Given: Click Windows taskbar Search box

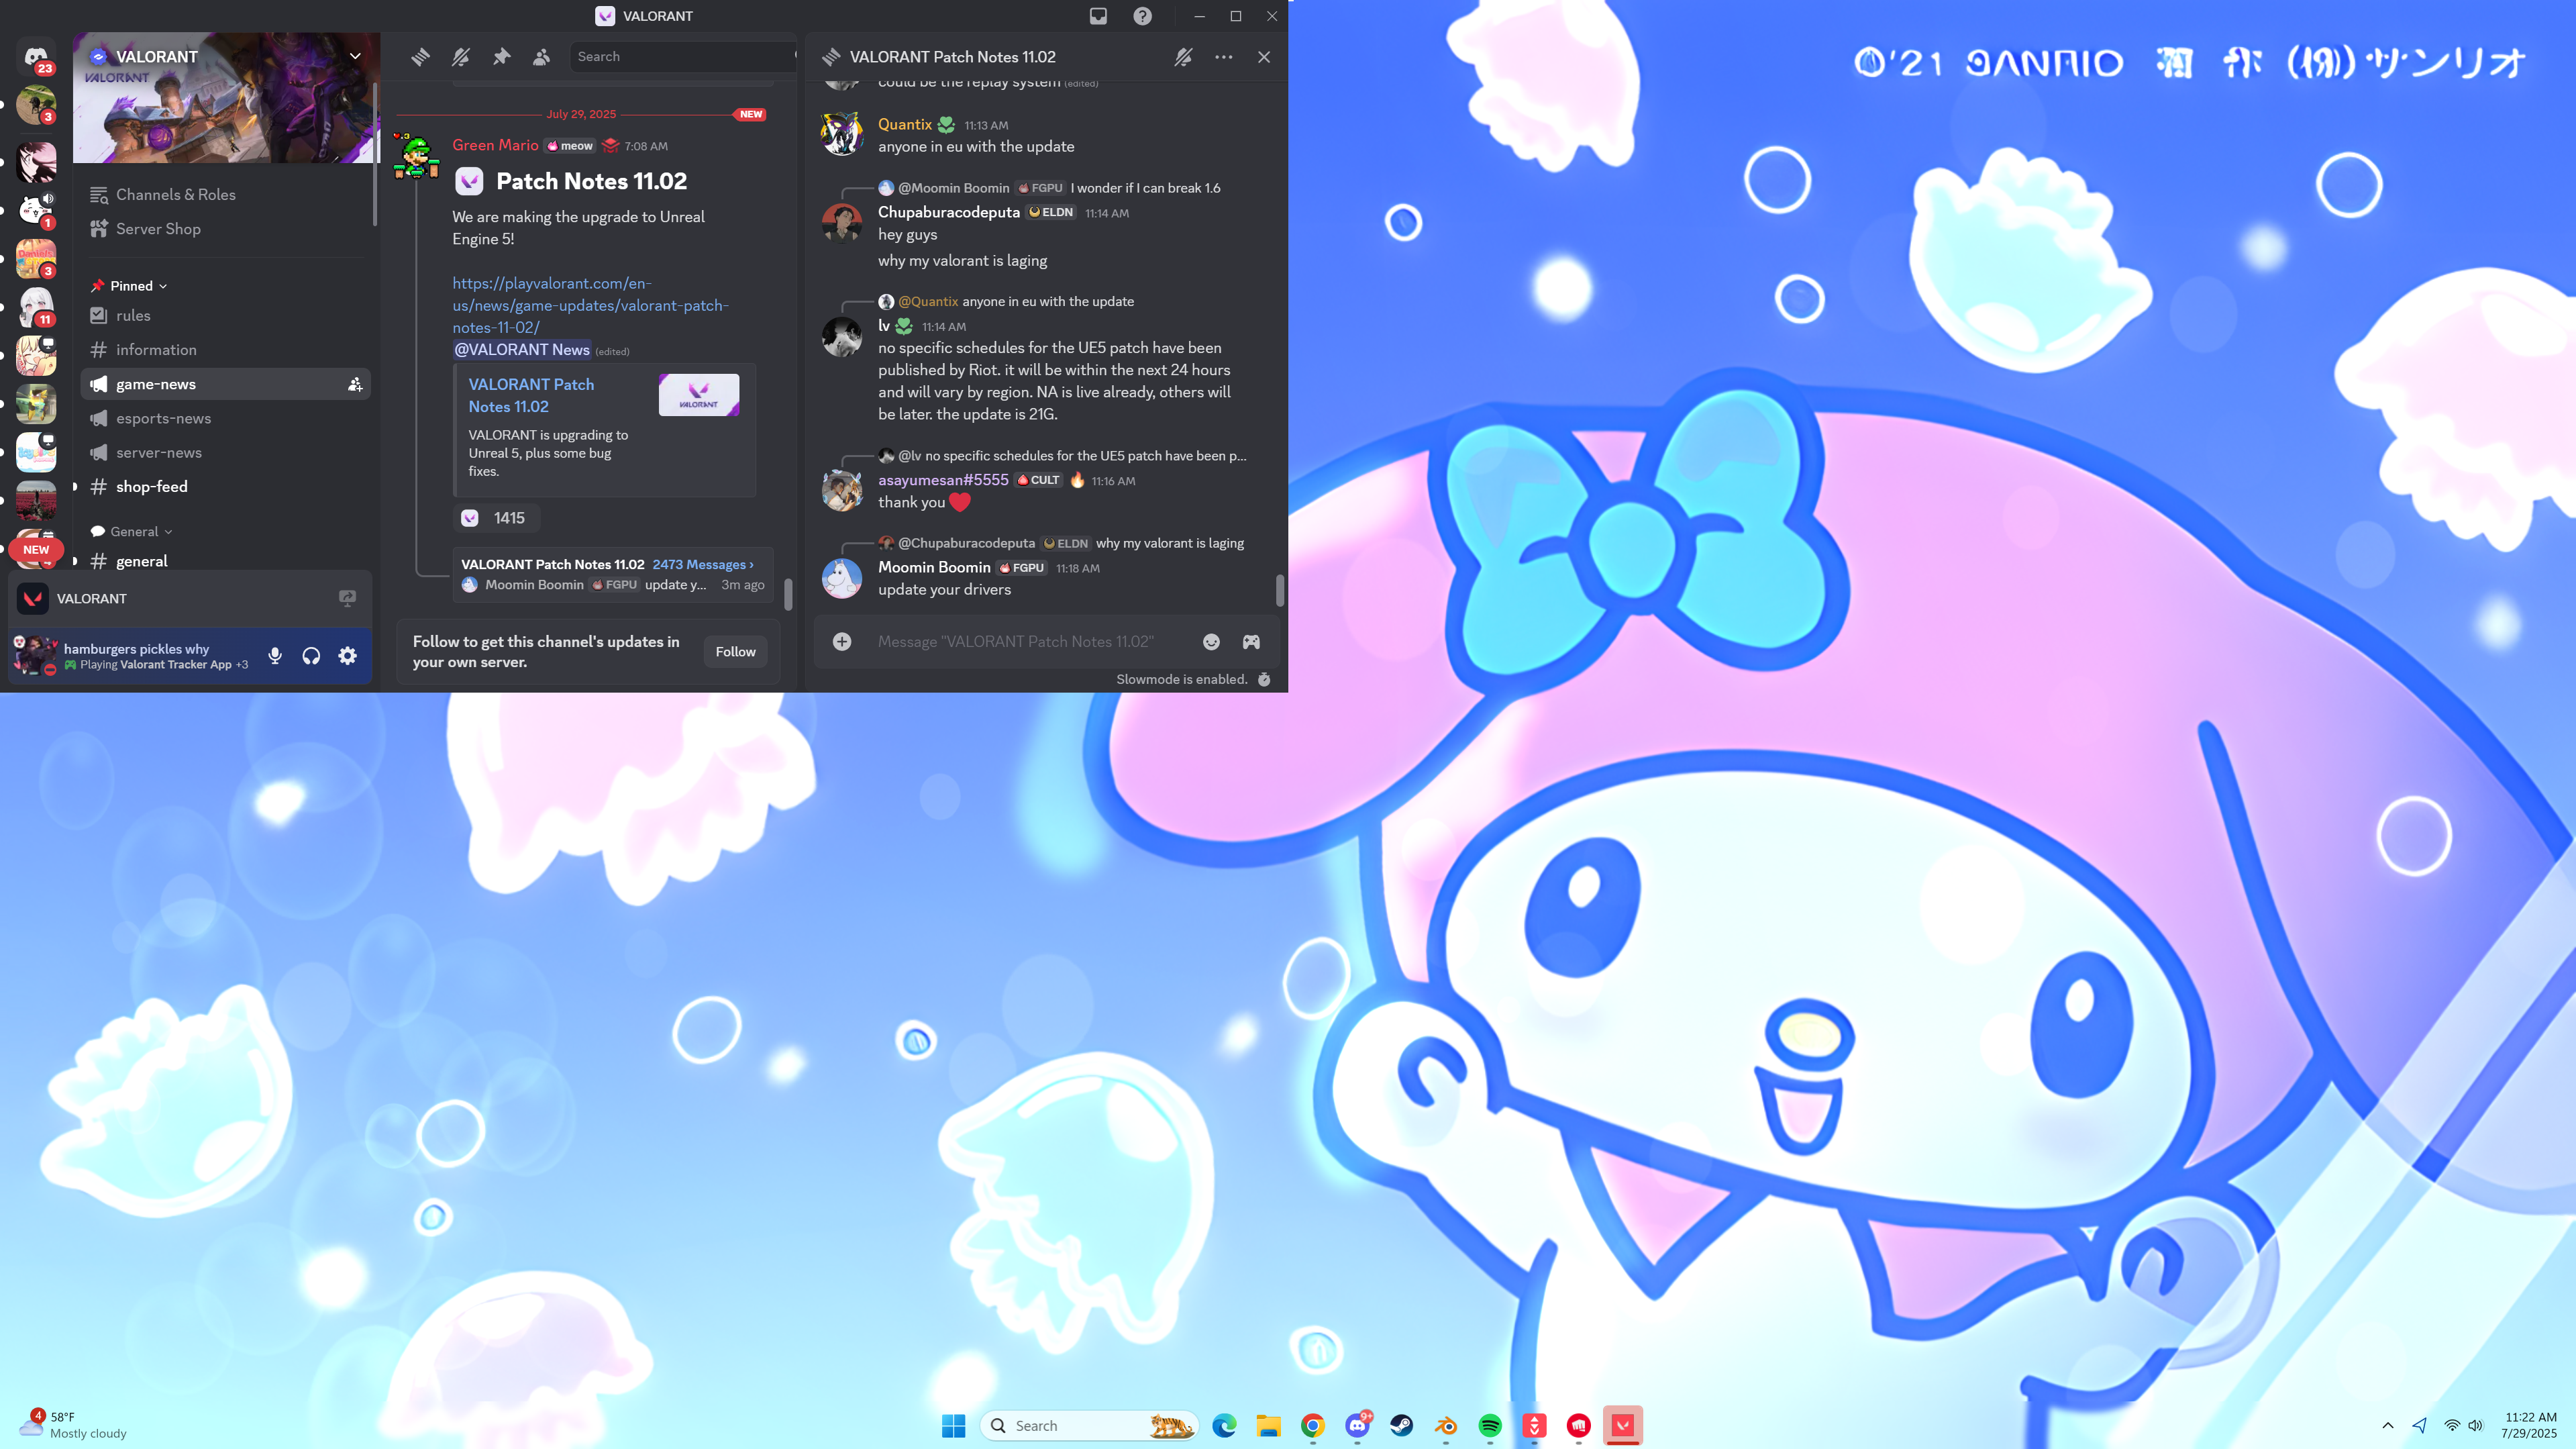Looking at the screenshot, I should [1088, 1425].
